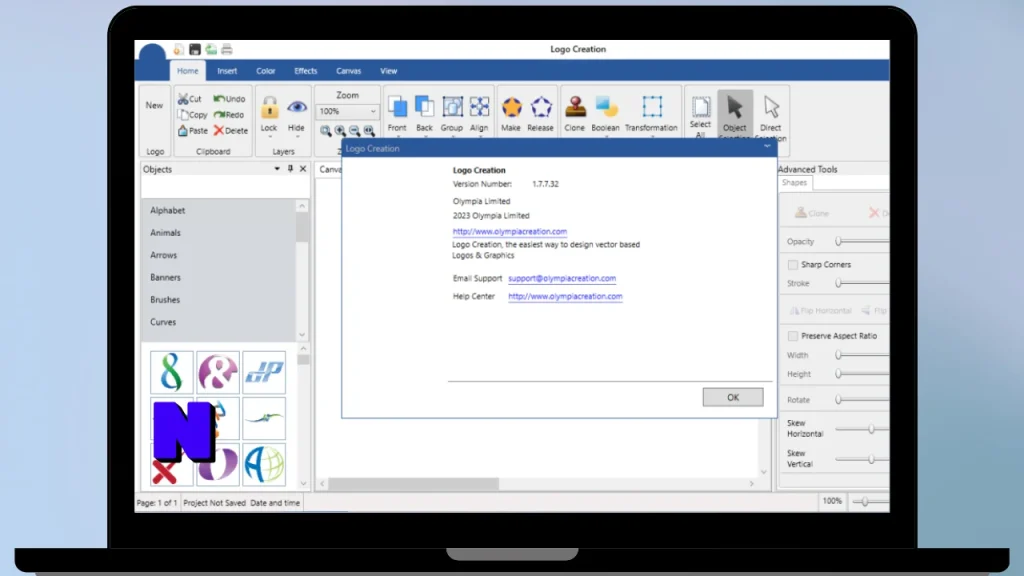Click Select All in the ribbon

[x=700, y=116]
